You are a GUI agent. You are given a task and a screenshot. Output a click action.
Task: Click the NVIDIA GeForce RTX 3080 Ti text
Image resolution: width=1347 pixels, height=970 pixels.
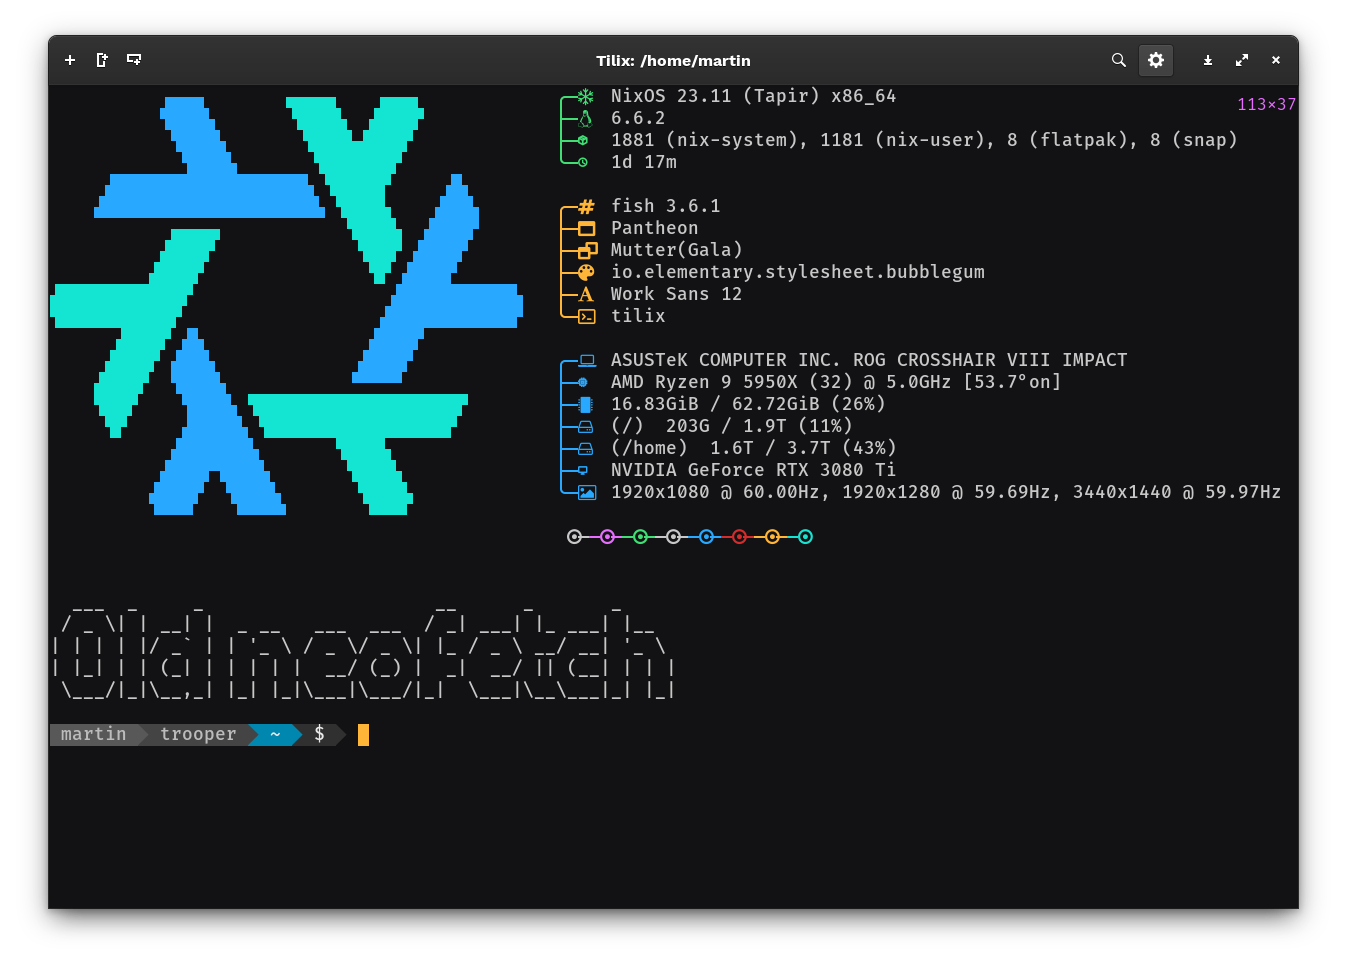(x=753, y=471)
